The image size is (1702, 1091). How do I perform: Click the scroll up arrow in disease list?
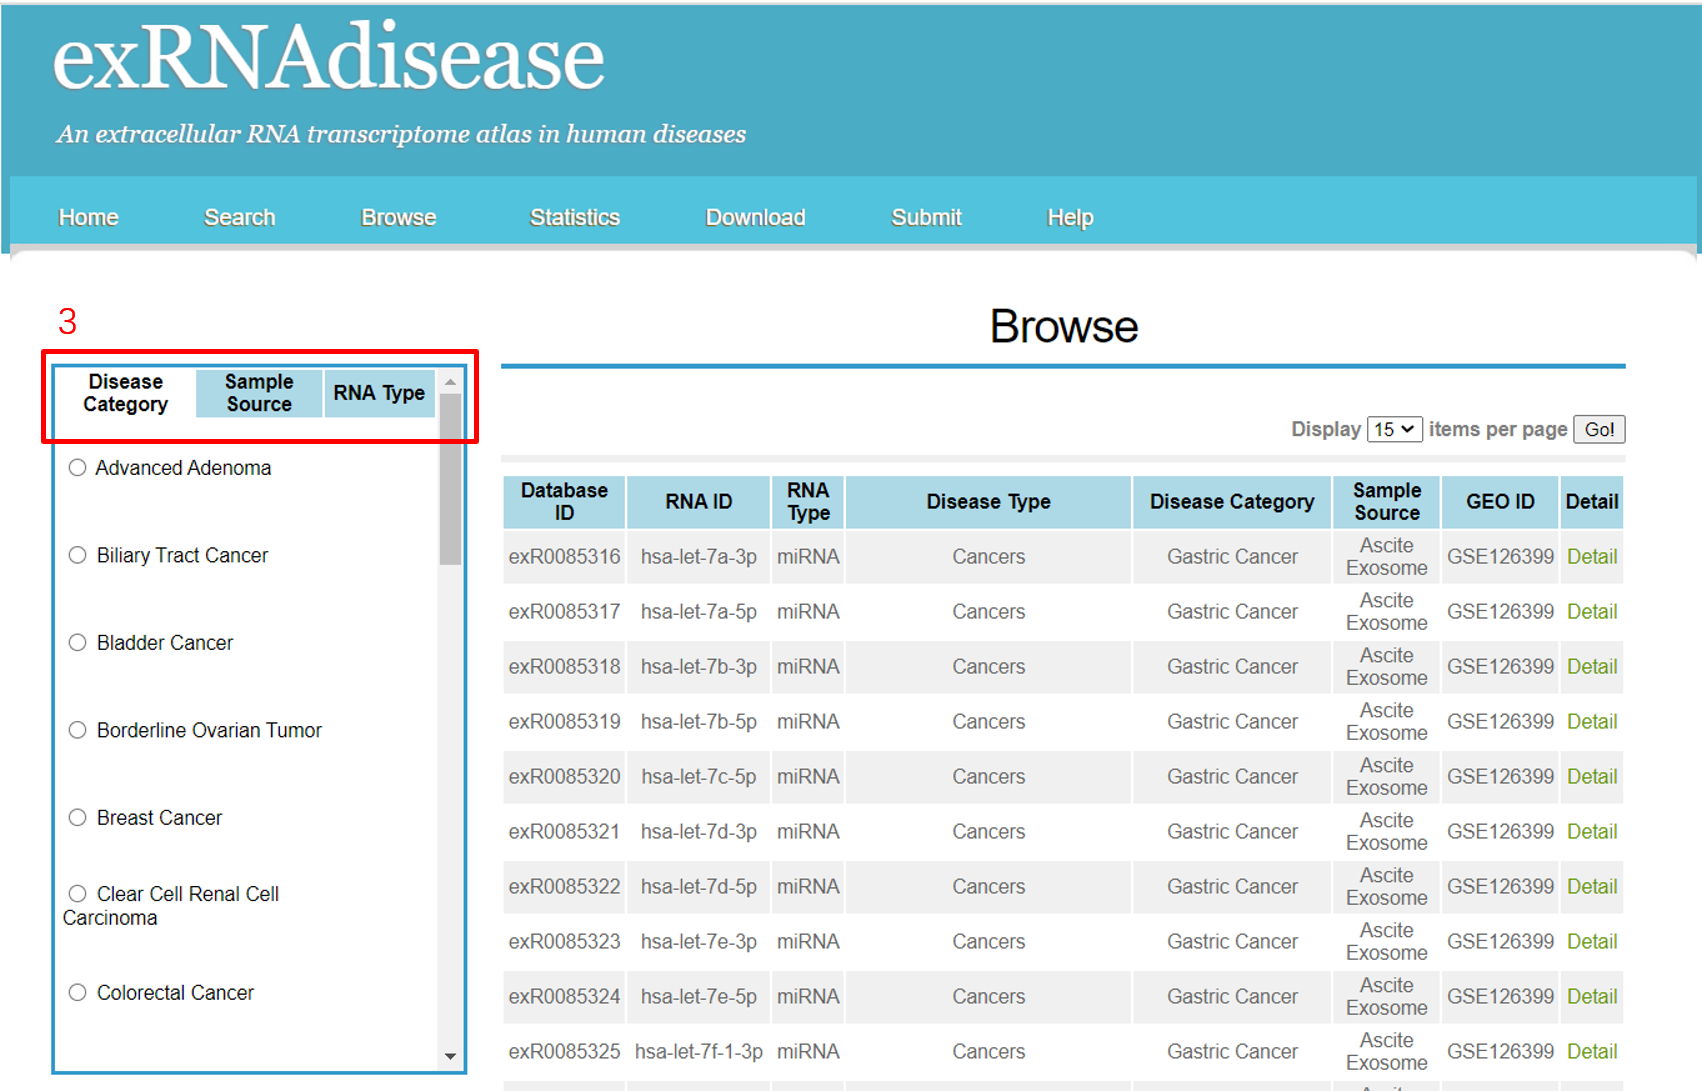[x=450, y=382]
